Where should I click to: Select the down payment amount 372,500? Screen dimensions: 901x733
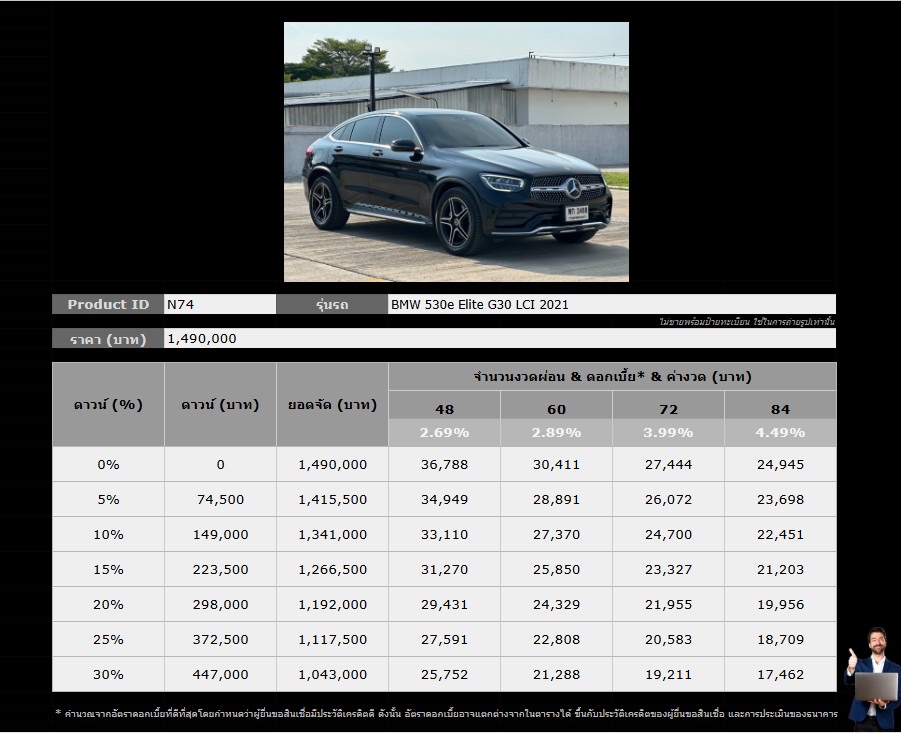click(220, 639)
